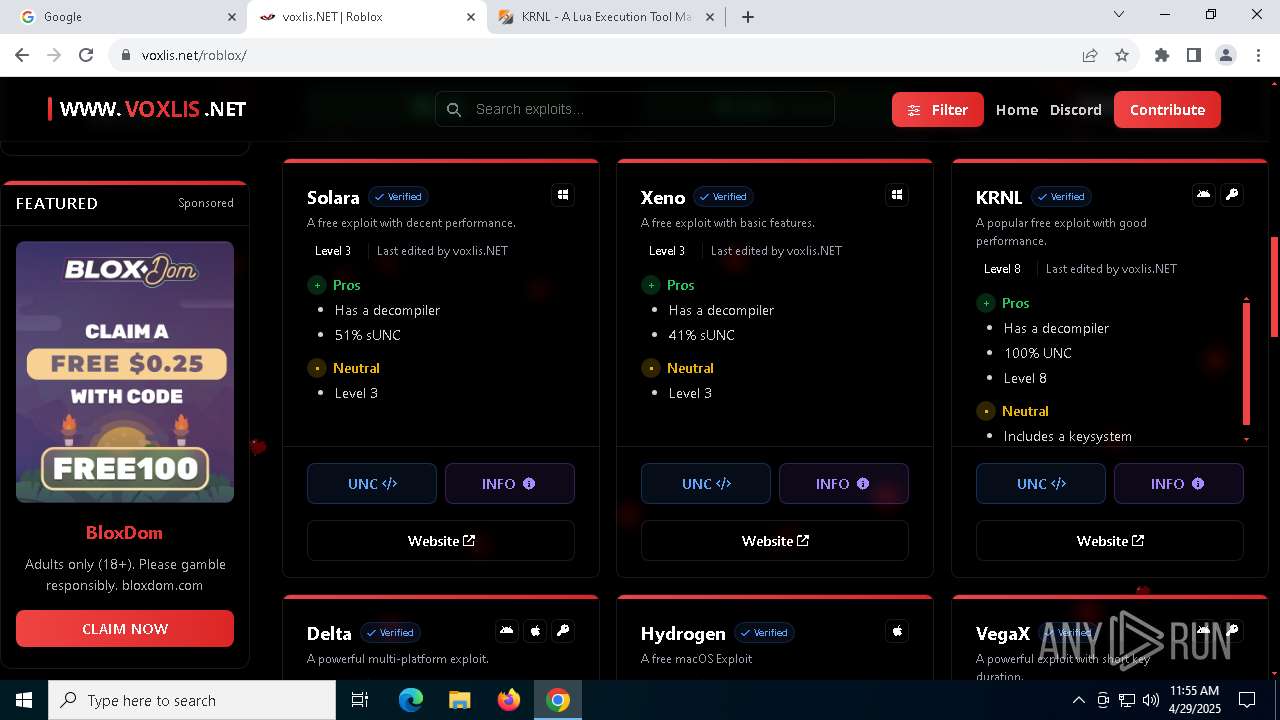Screen dimensions: 1280x720
Task: Open the Chrome profile avatar
Action: (1226, 55)
